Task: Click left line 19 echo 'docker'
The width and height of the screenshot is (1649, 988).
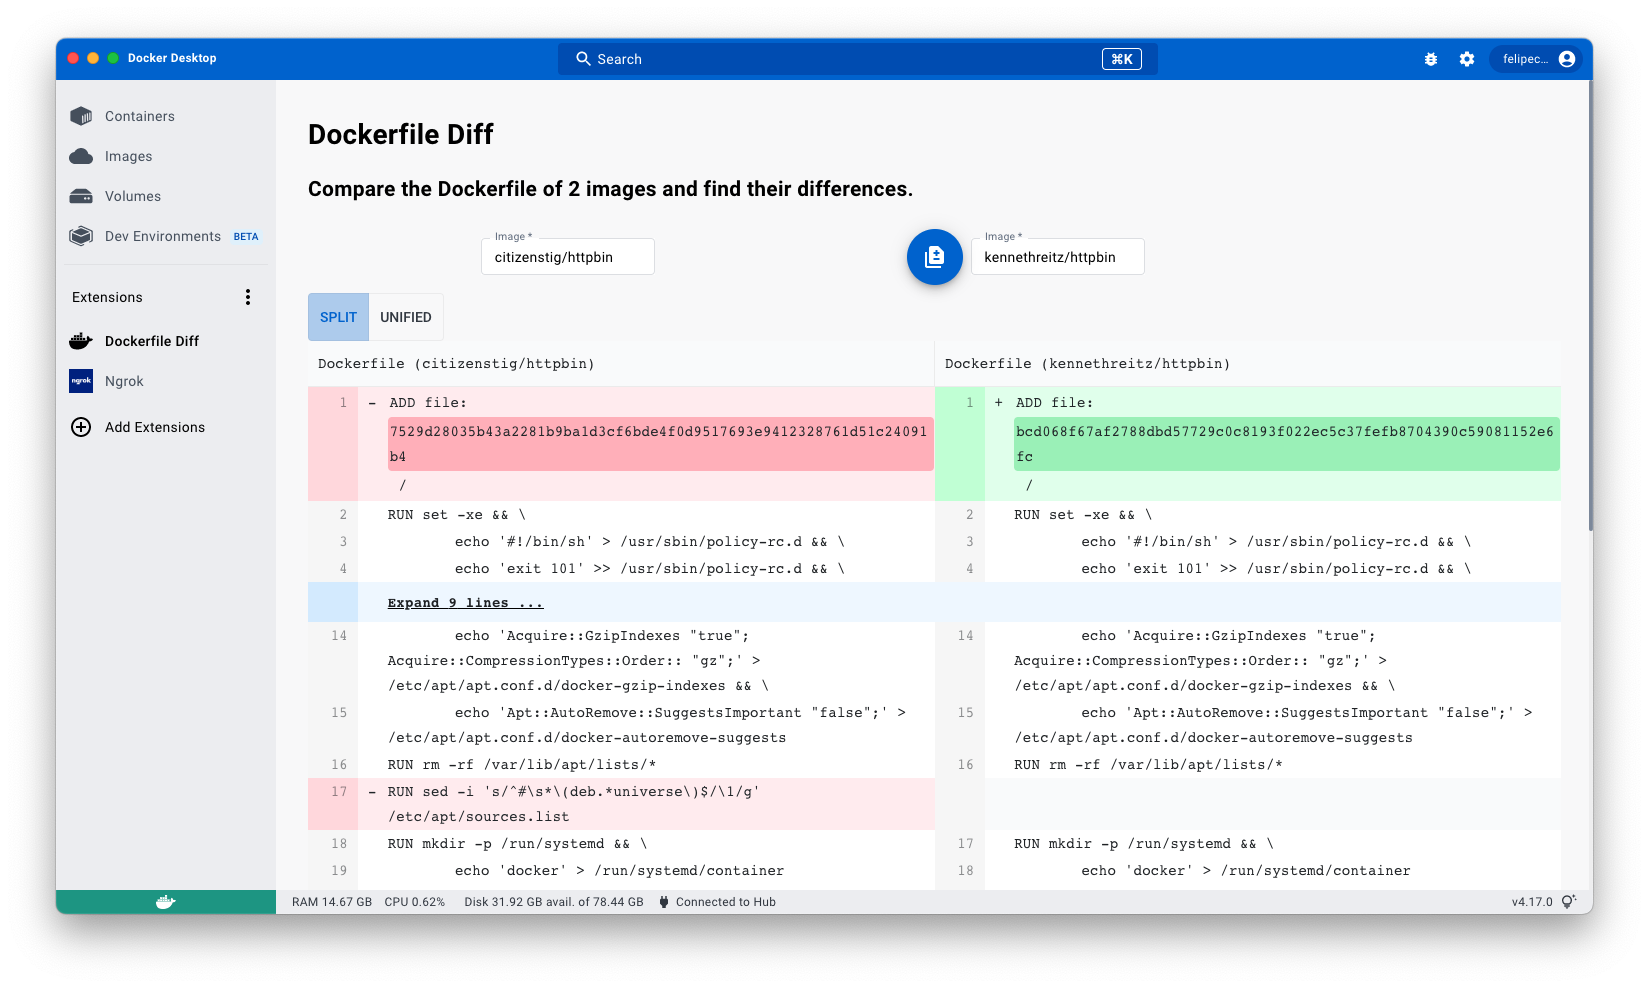Action: tap(621, 871)
